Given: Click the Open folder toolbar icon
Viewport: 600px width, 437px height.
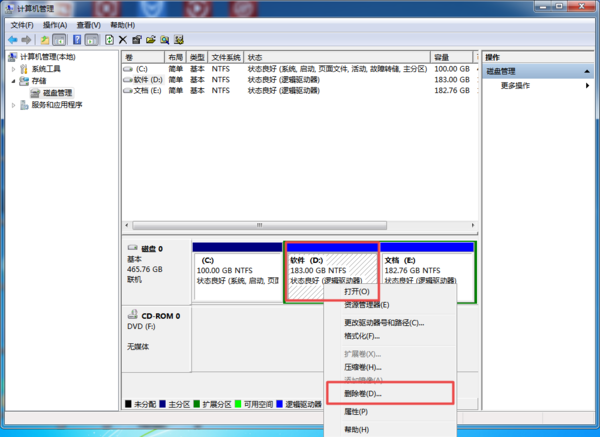Looking at the screenshot, I should coord(151,39).
